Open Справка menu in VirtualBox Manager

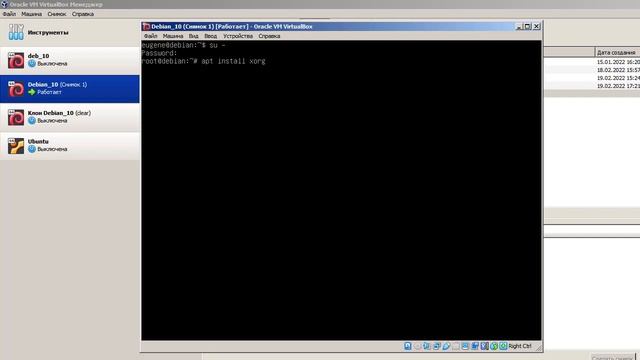click(83, 14)
